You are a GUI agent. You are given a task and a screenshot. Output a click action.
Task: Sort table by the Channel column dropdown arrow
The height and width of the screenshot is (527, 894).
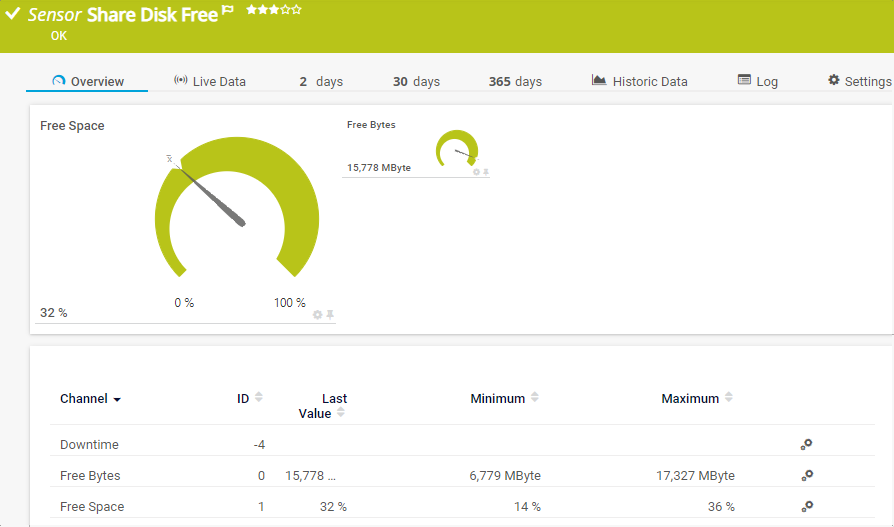point(117,399)
